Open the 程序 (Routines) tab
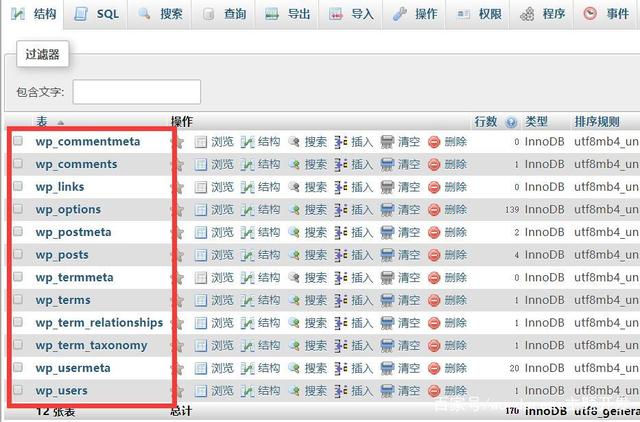The height and width of the screenshot is (422, 640). (x=542, y=14)
